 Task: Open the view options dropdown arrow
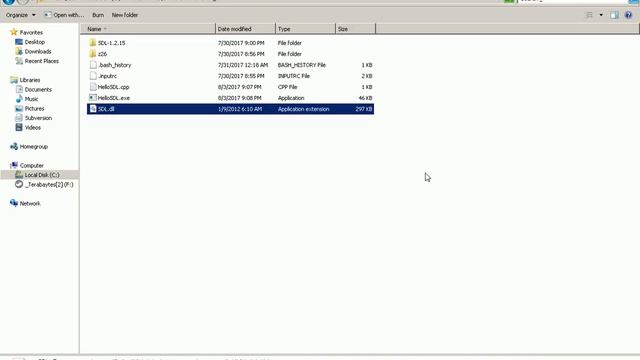(x=601, y=15)
